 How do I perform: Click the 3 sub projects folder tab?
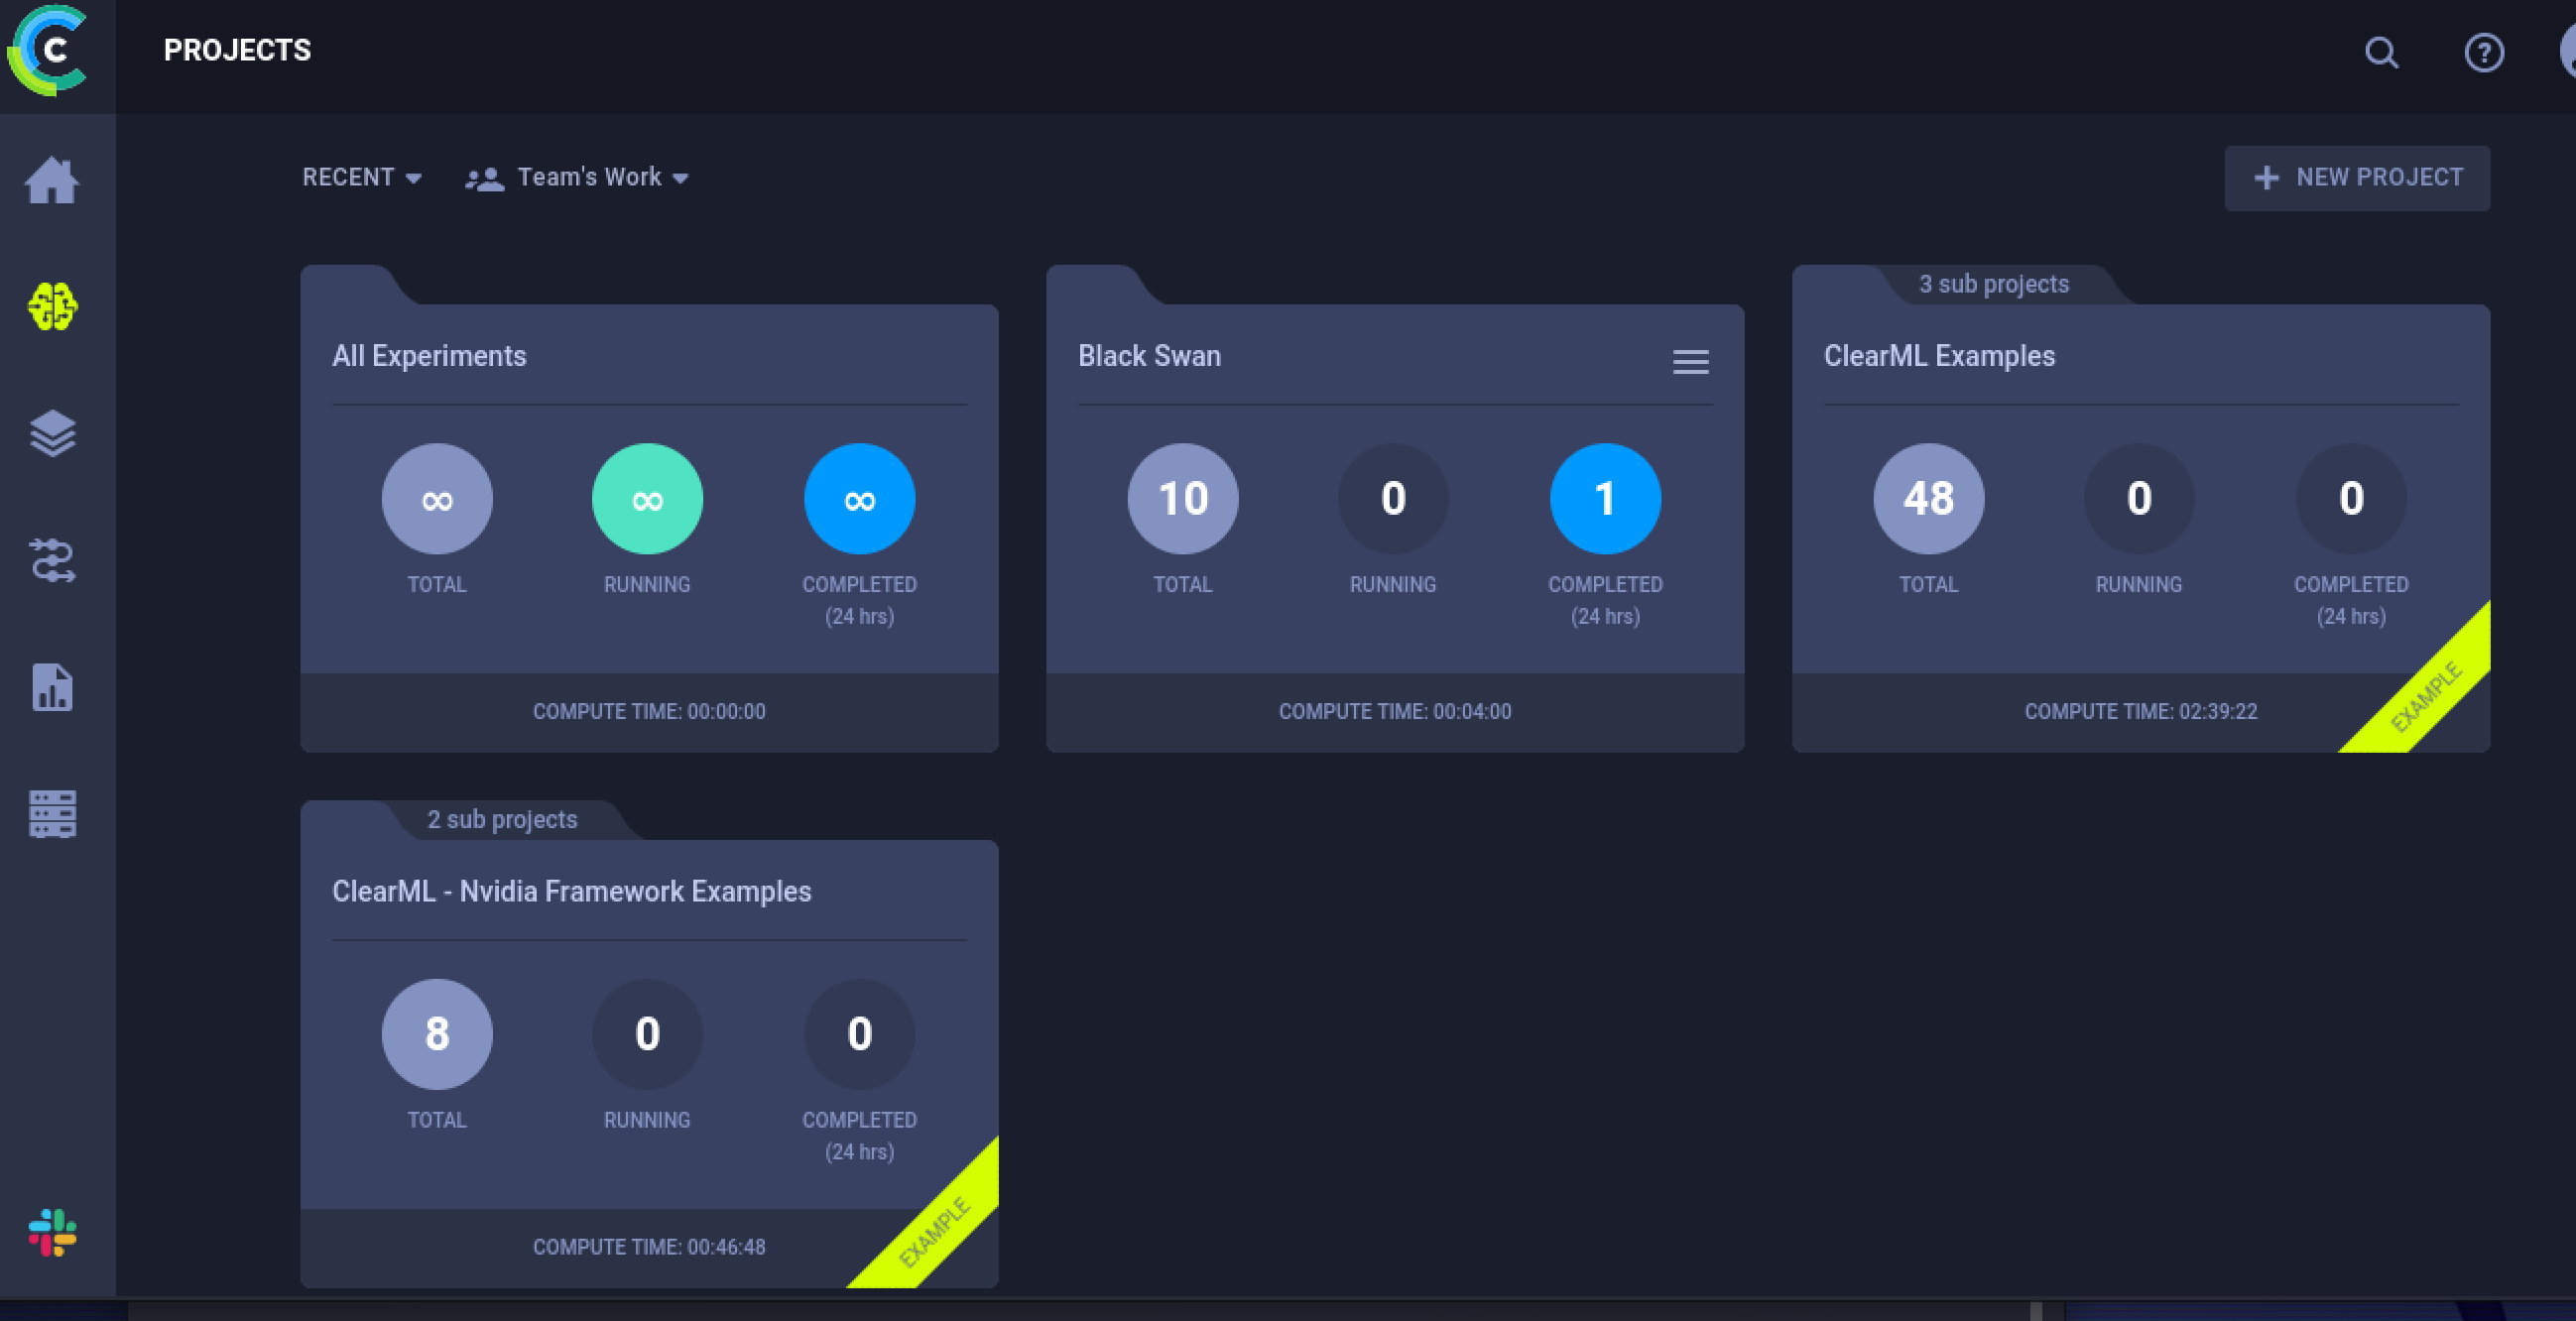coord(1993,284)
